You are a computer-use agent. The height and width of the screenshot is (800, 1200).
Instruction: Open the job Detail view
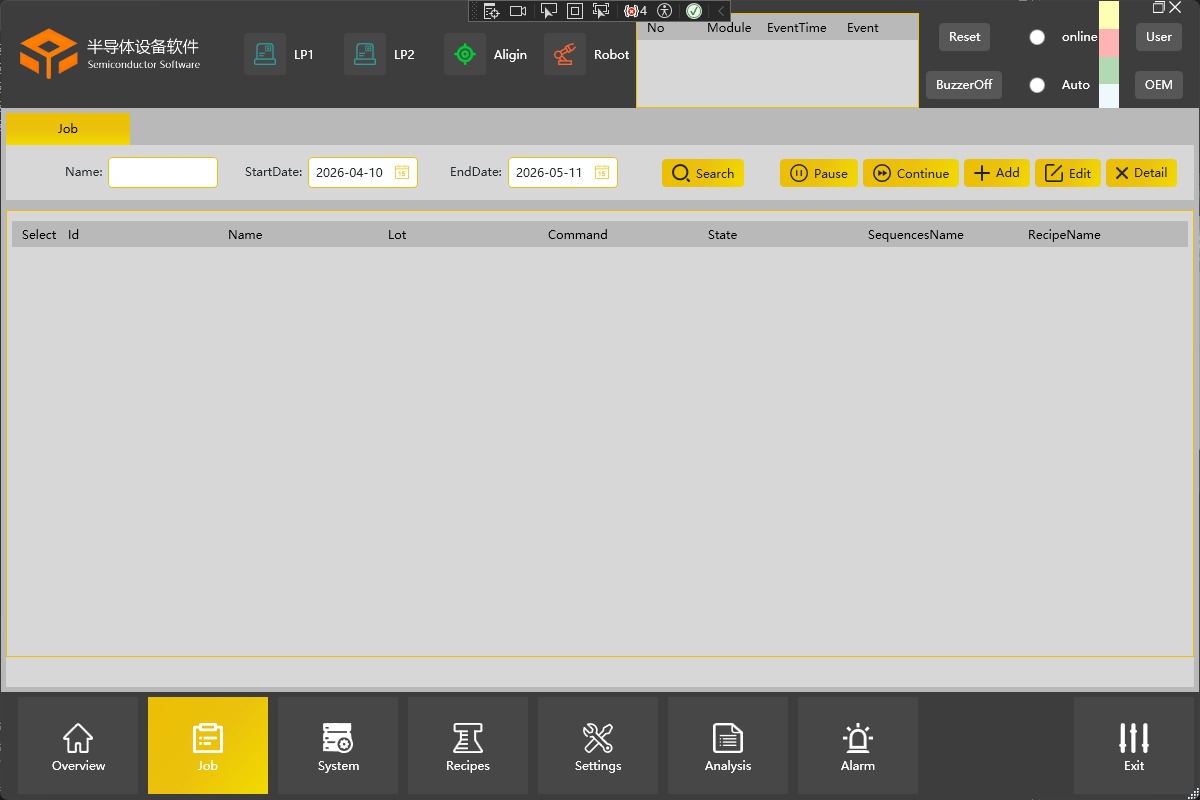1141,173
